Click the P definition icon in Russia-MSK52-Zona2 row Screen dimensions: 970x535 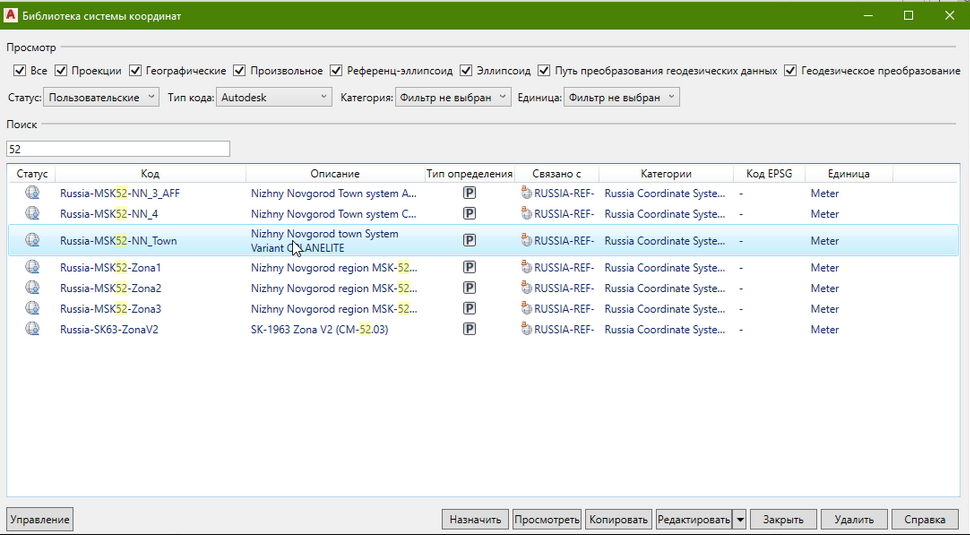pyautogui.click(x=469, y=288)
